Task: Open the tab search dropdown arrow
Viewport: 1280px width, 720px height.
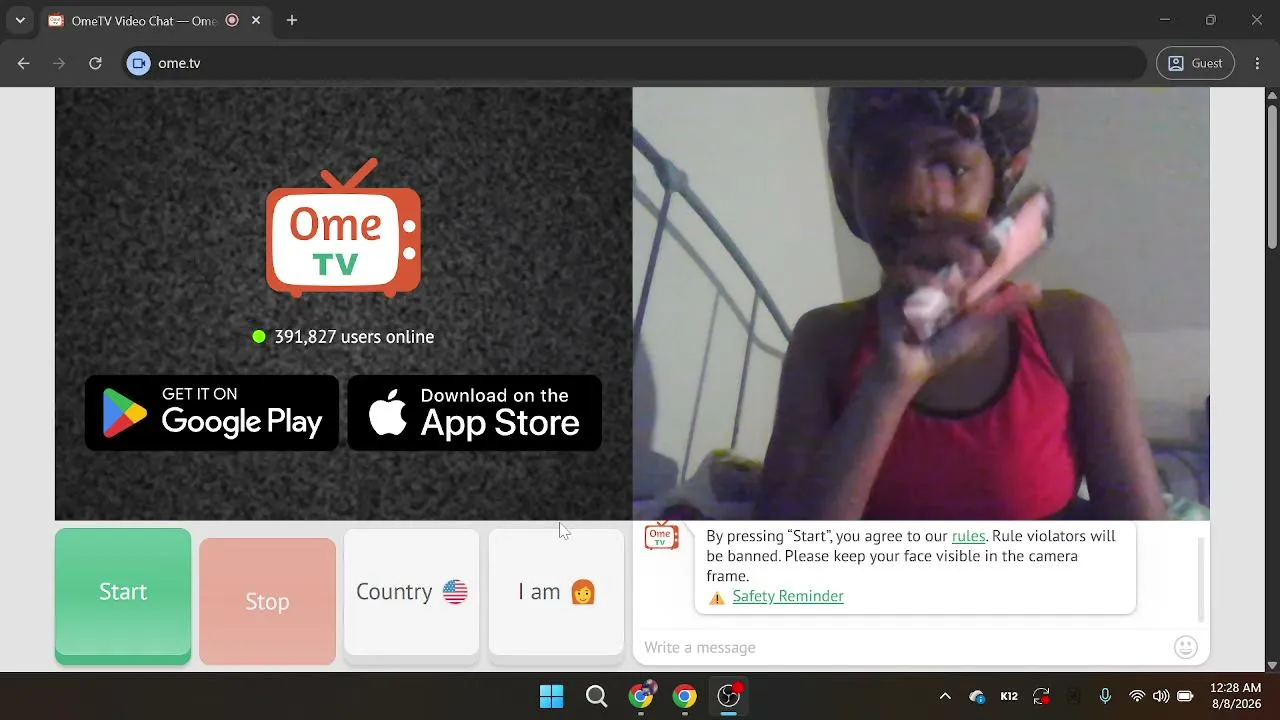Action: coord(20,20)
